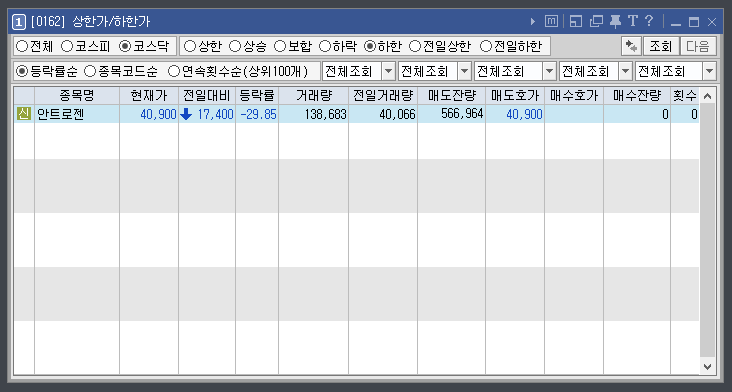Click the 횟수 column header
Image resolution: width=732 pixels, height=392 pixels.
click(685, 96)
